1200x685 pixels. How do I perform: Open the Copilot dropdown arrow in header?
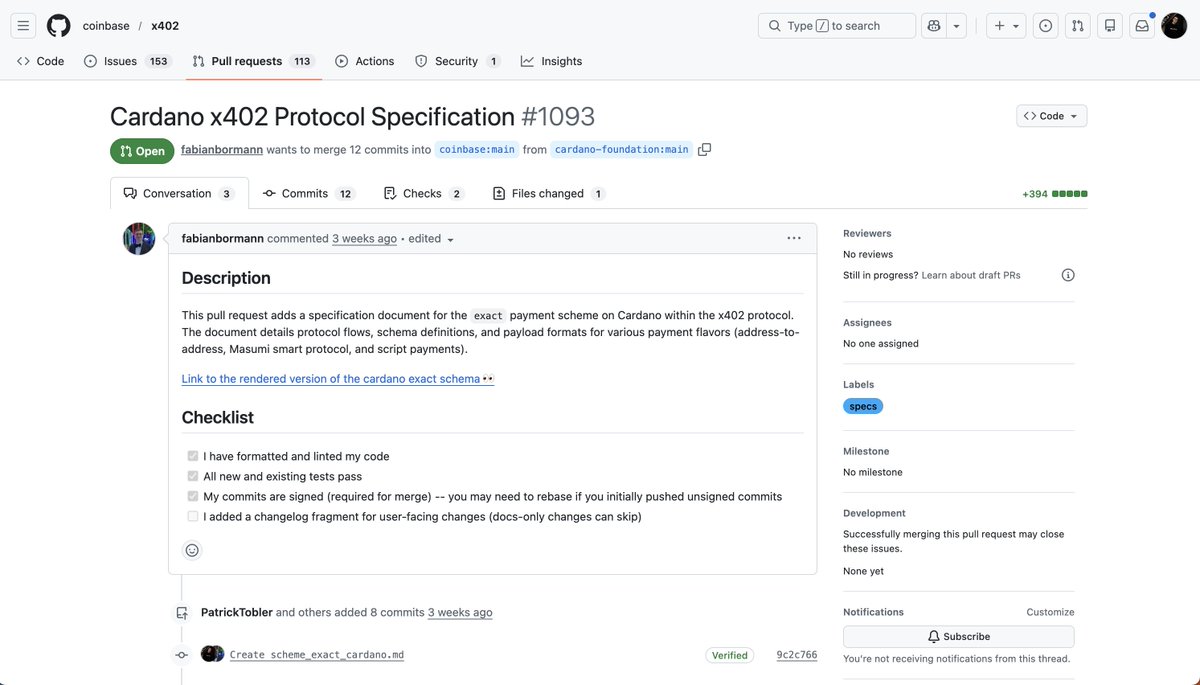957,25
